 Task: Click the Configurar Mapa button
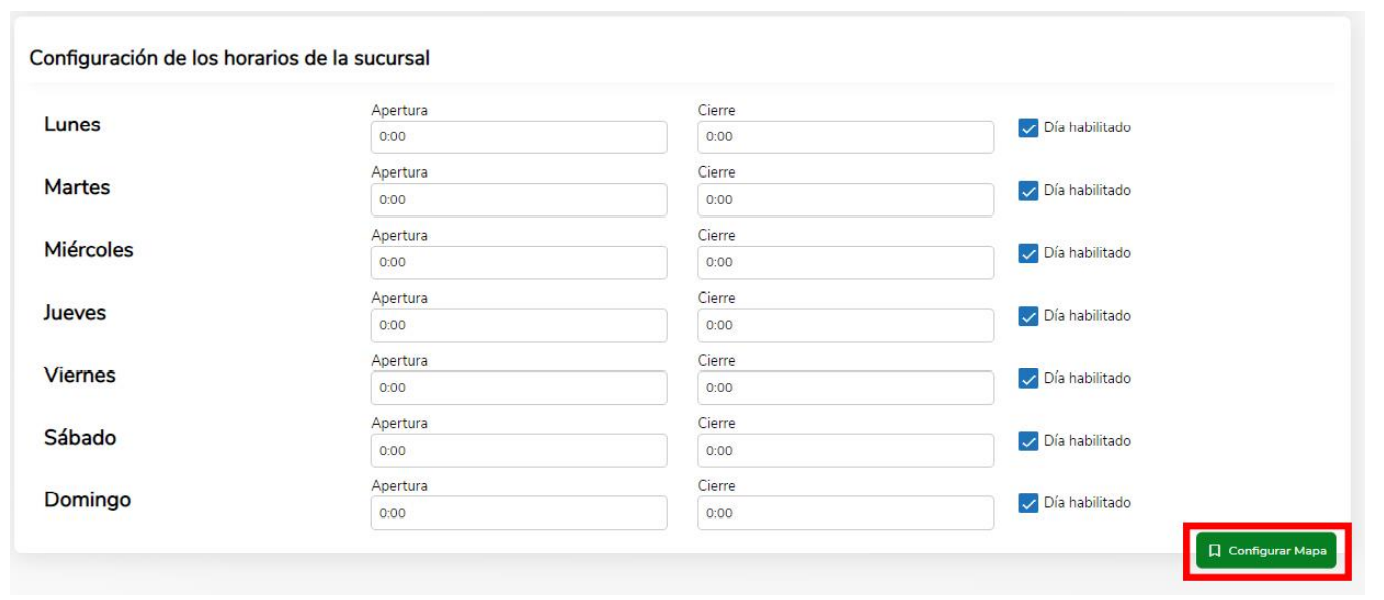(1266, 550)
